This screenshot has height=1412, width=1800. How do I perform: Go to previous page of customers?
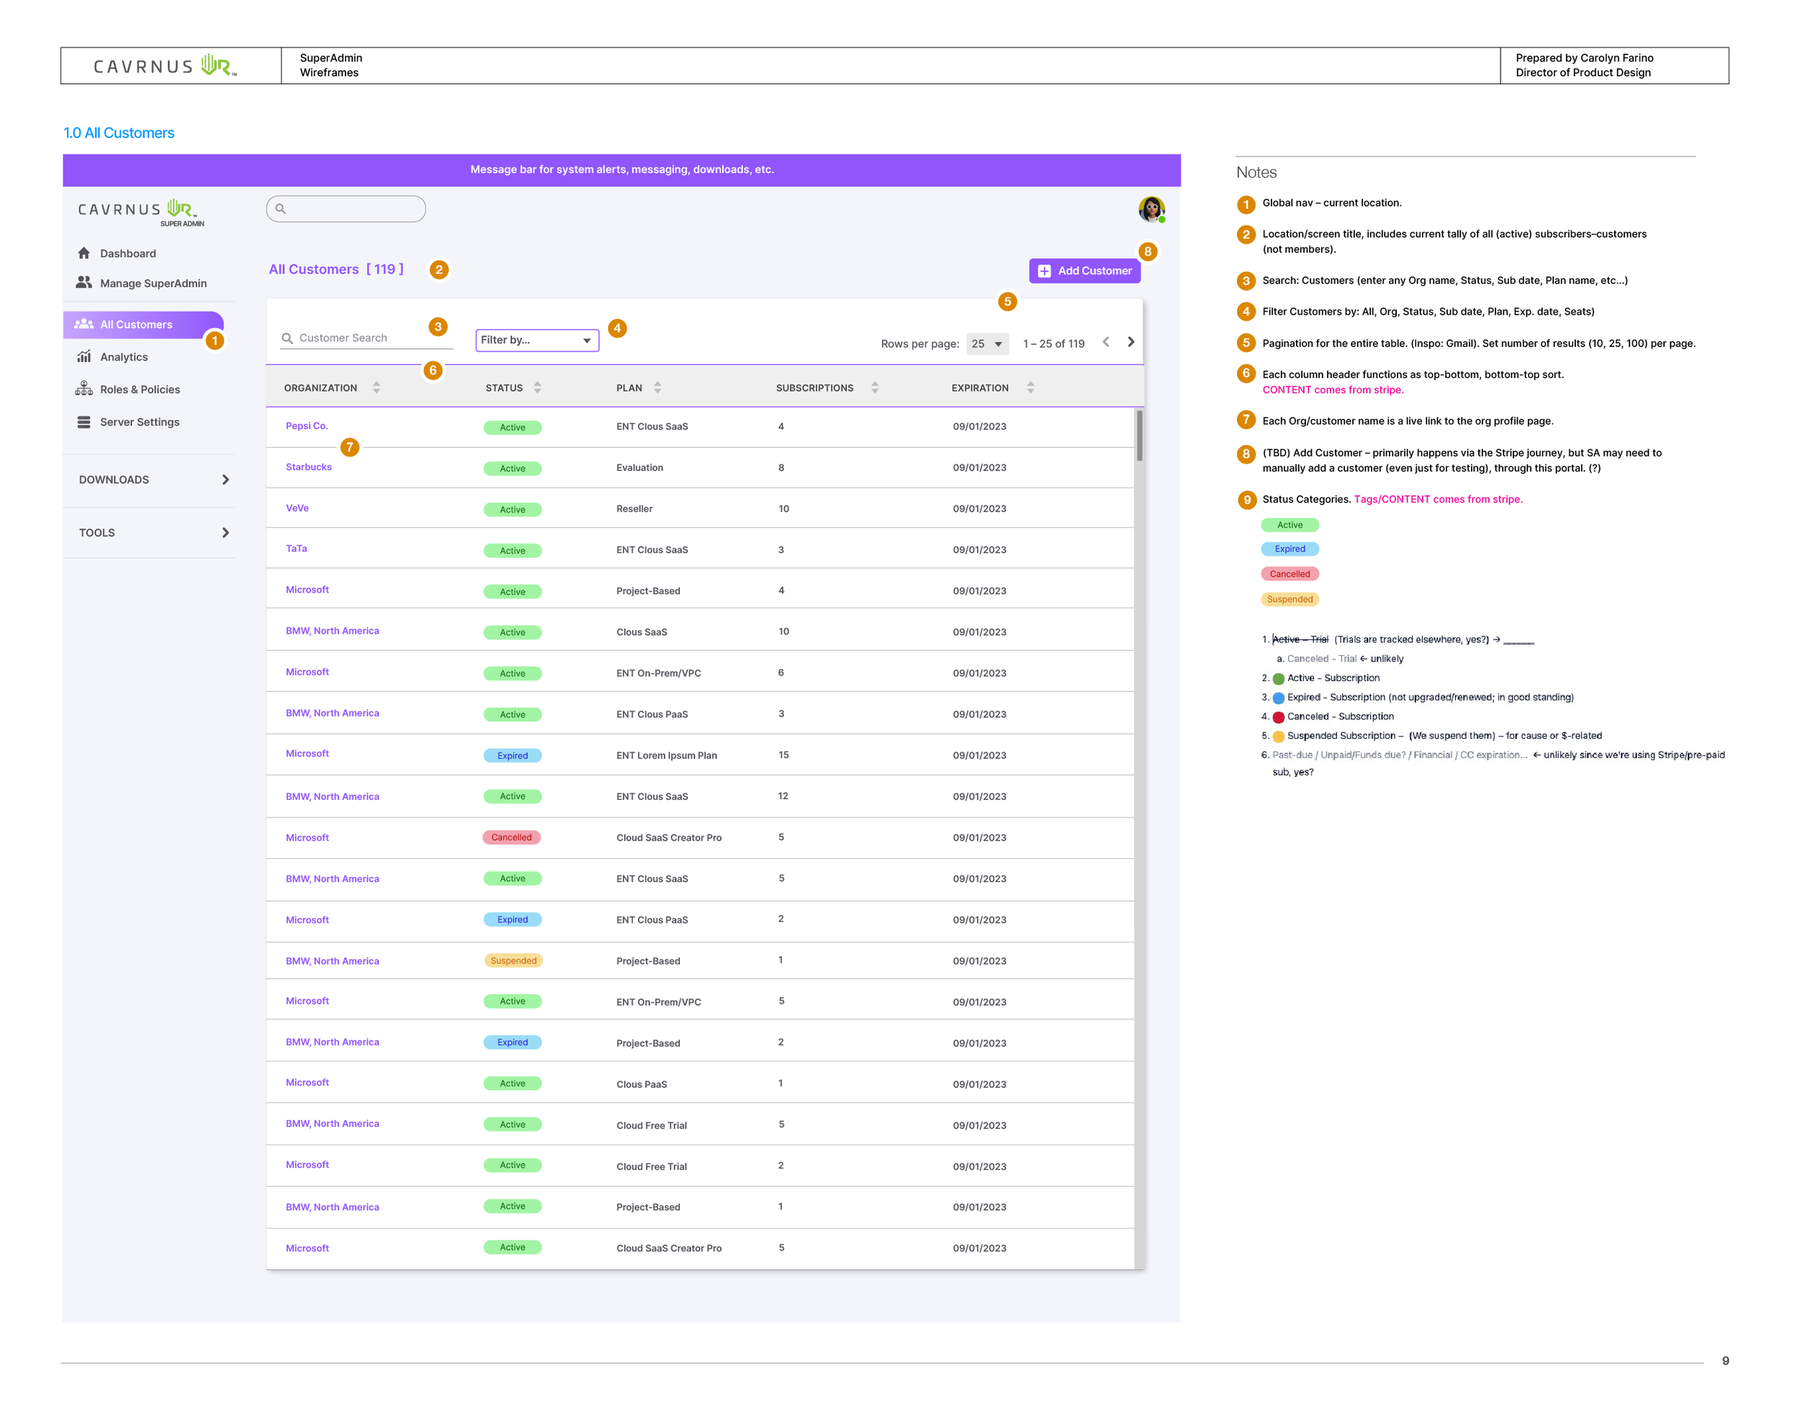click(1106, 342)
